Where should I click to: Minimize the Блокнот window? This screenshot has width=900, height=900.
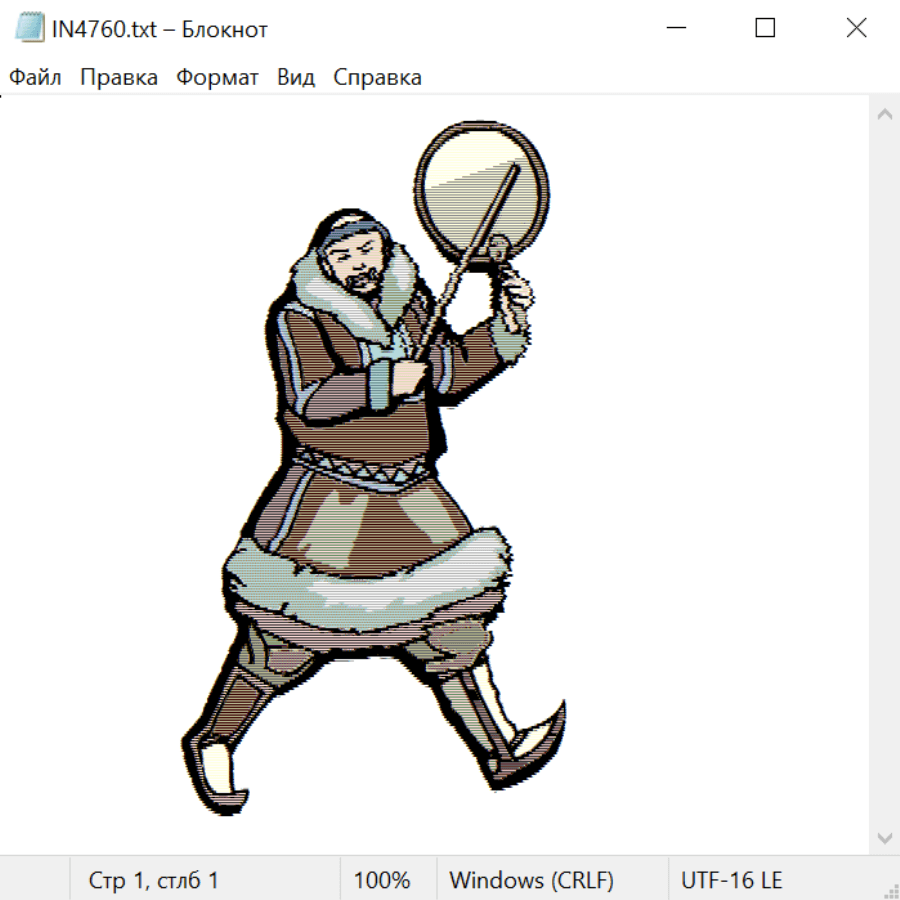click(x=674, y=29)
